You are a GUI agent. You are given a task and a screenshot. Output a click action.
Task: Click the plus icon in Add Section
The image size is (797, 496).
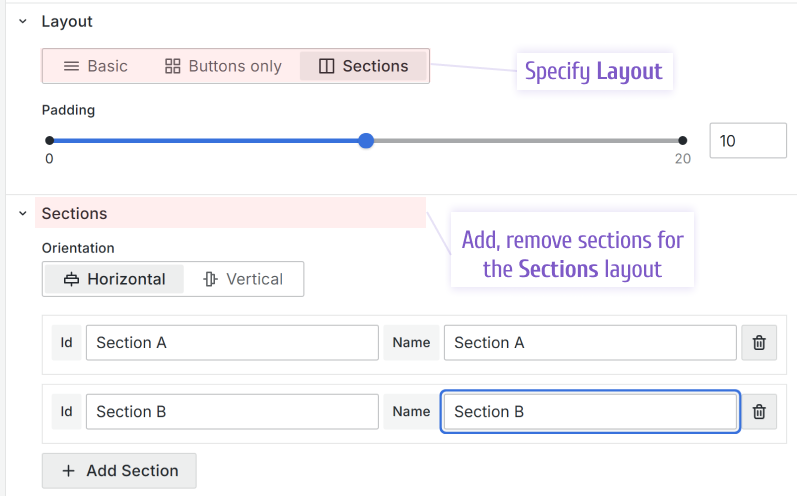pos(69,471)
